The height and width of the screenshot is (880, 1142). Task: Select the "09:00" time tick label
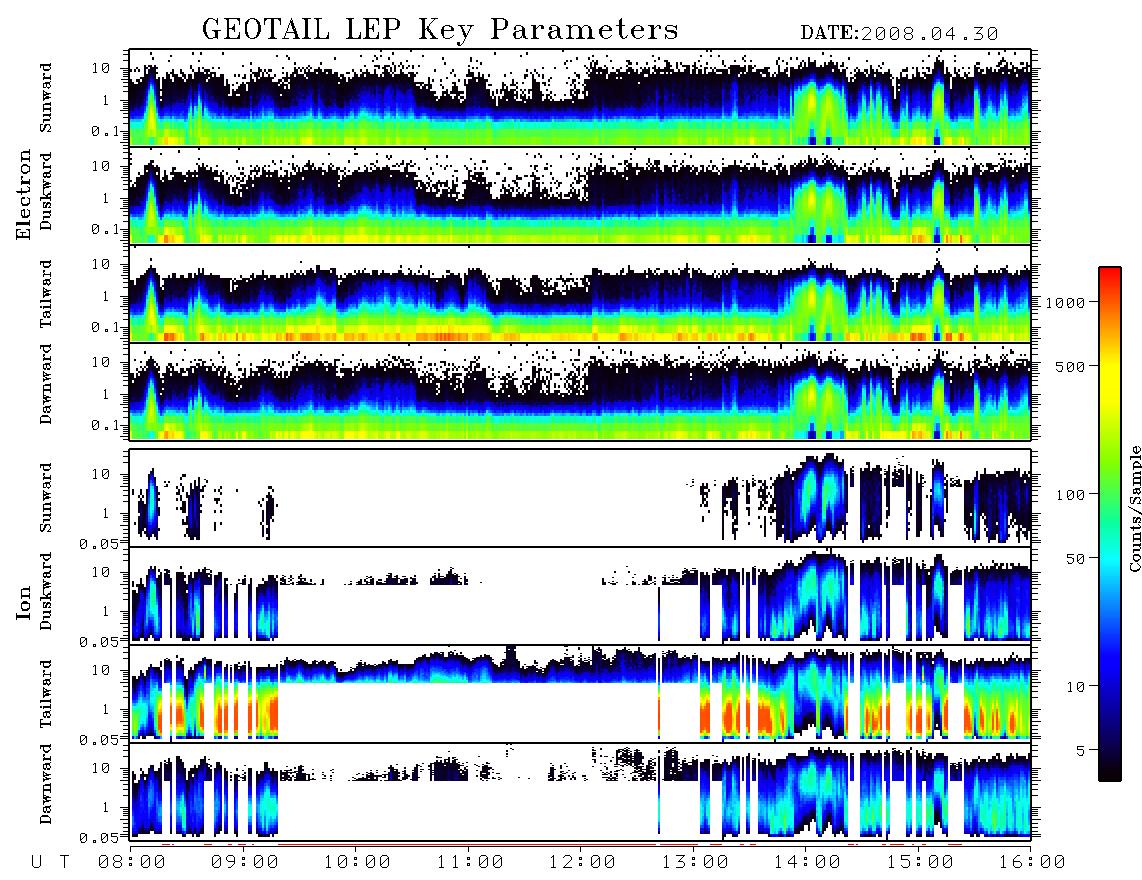pos(244,862)
